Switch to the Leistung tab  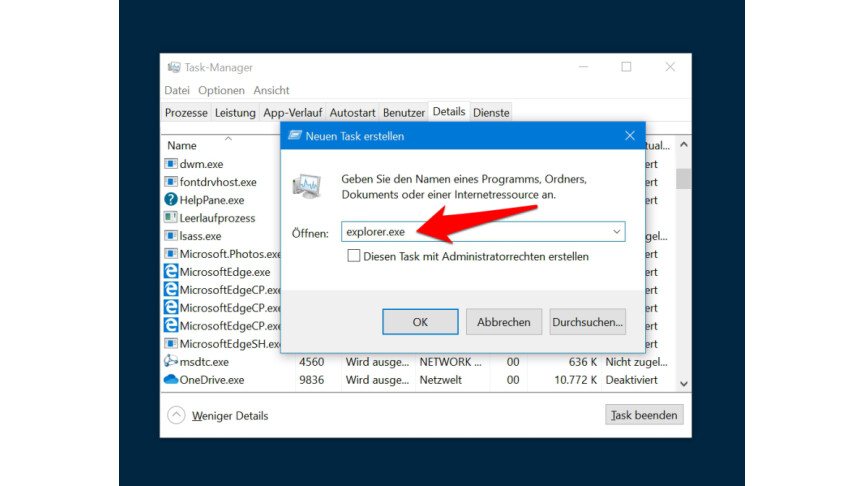click(x=235, y=113)
